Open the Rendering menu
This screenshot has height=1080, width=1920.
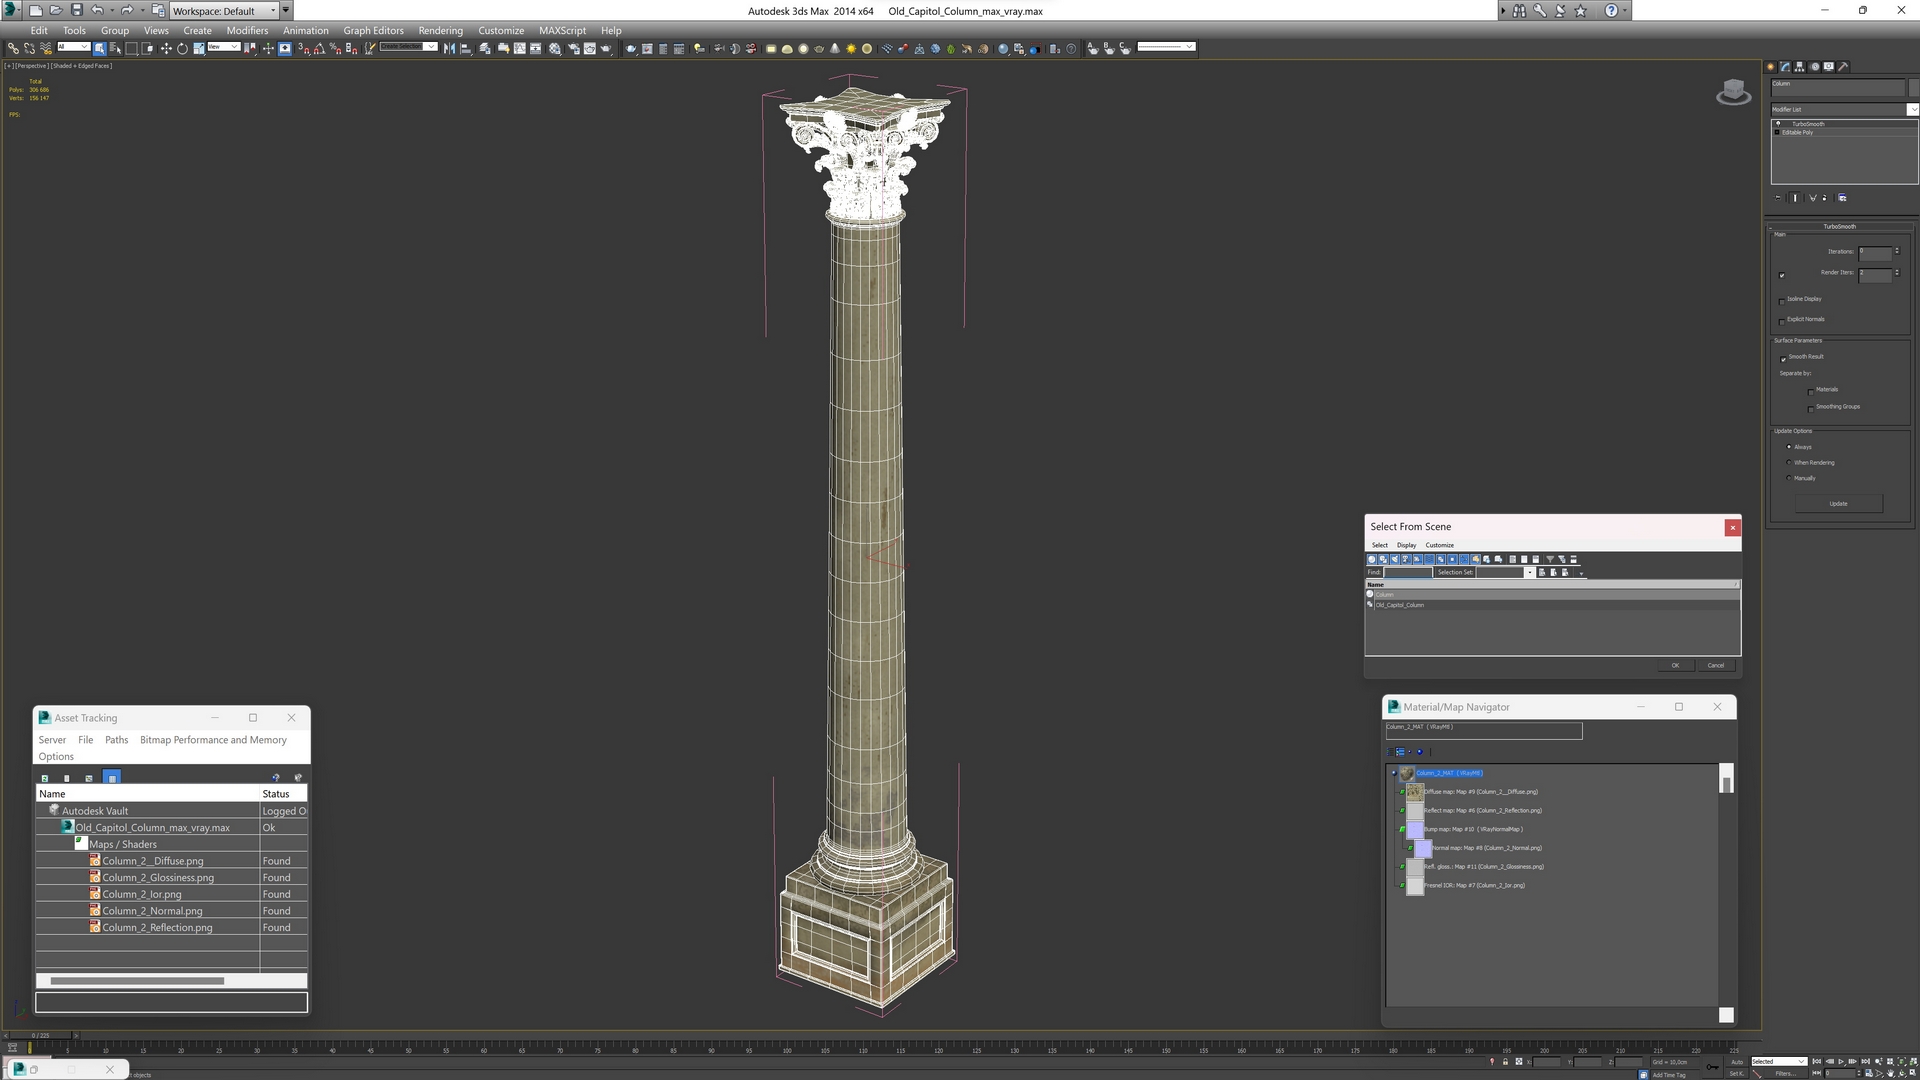pyautogui.click(x=440, y=30)
